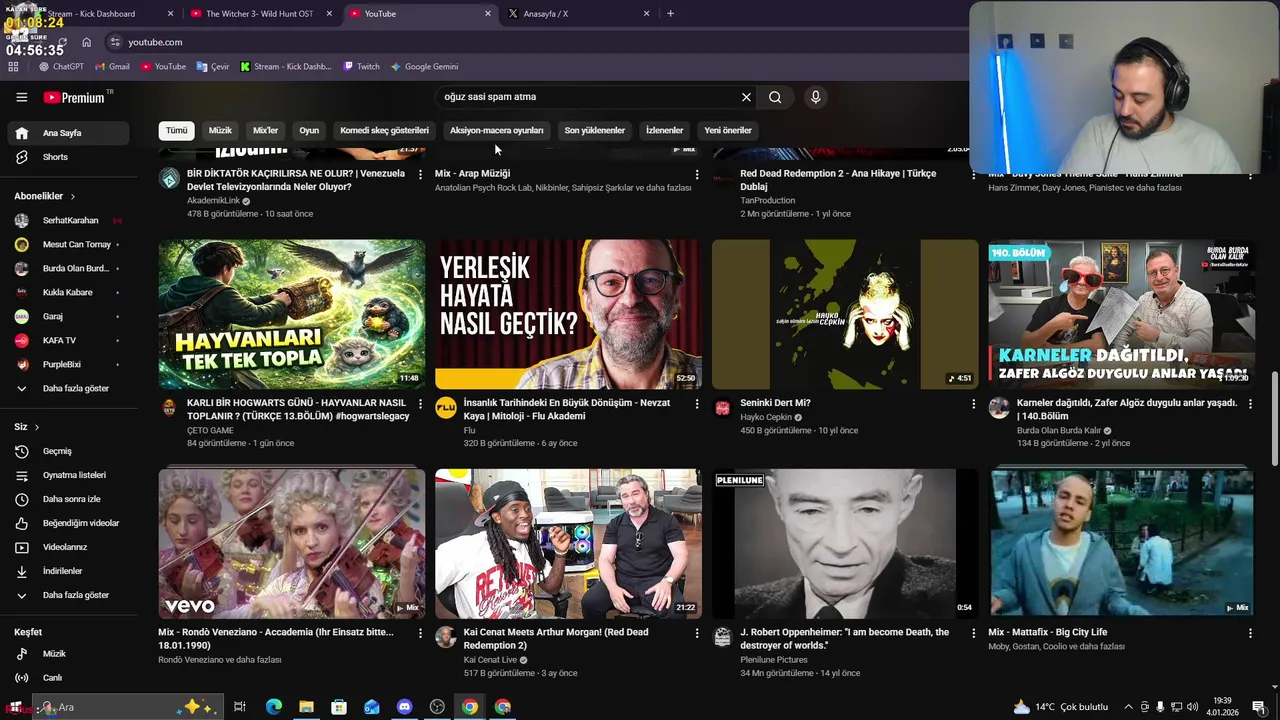Open options for Kai Cenat Meets Arthur Morgan
Screen dimensions: 1280x720
697,633
